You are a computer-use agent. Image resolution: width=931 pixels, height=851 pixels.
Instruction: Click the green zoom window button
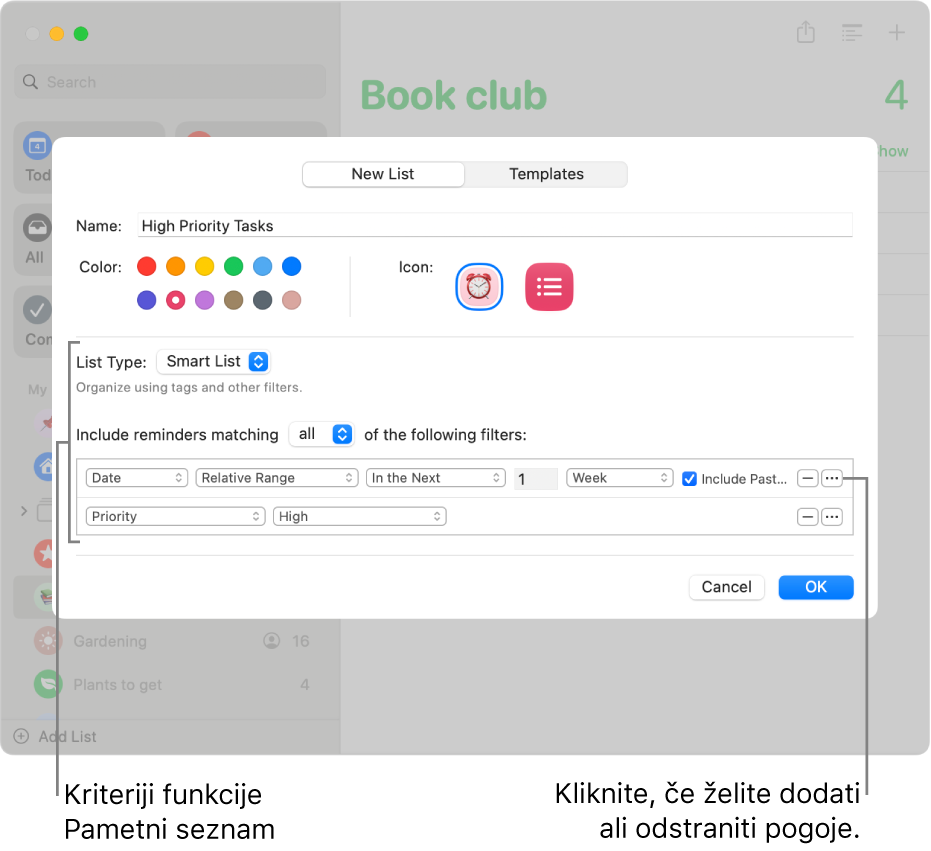pyautogui.click(x=81, y=34)
